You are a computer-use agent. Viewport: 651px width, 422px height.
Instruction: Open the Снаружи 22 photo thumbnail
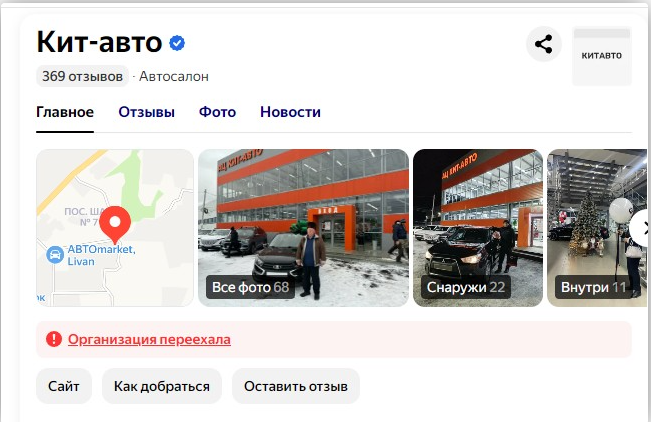coord(478,228)
